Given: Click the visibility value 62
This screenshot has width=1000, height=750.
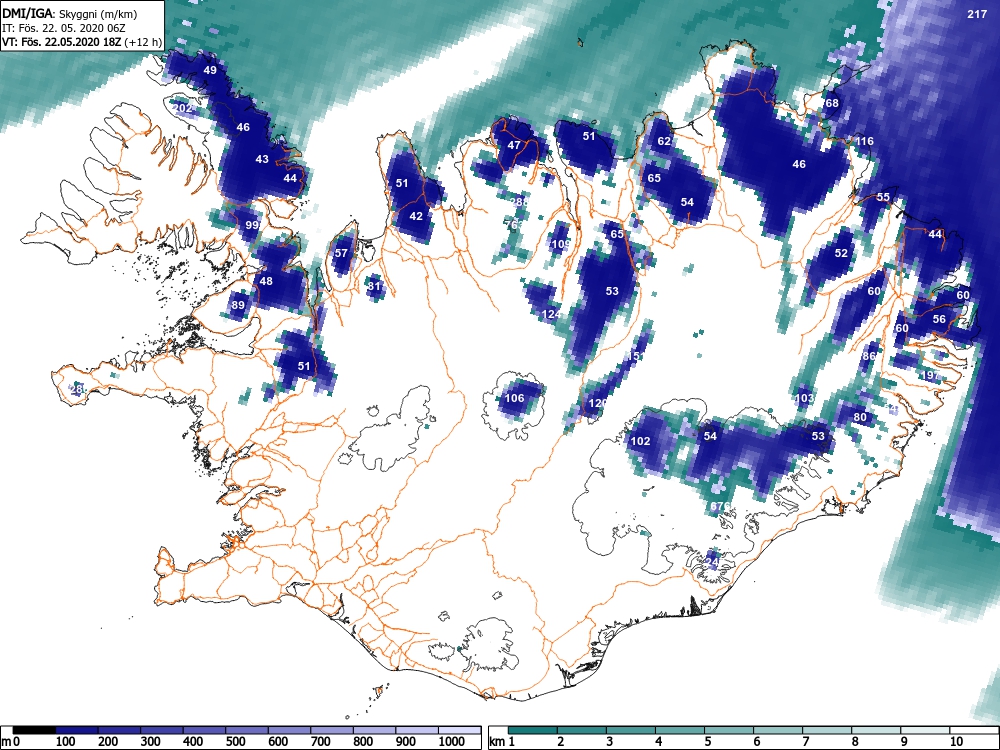Looking at the screenshot, I should [x=664, y=141].
